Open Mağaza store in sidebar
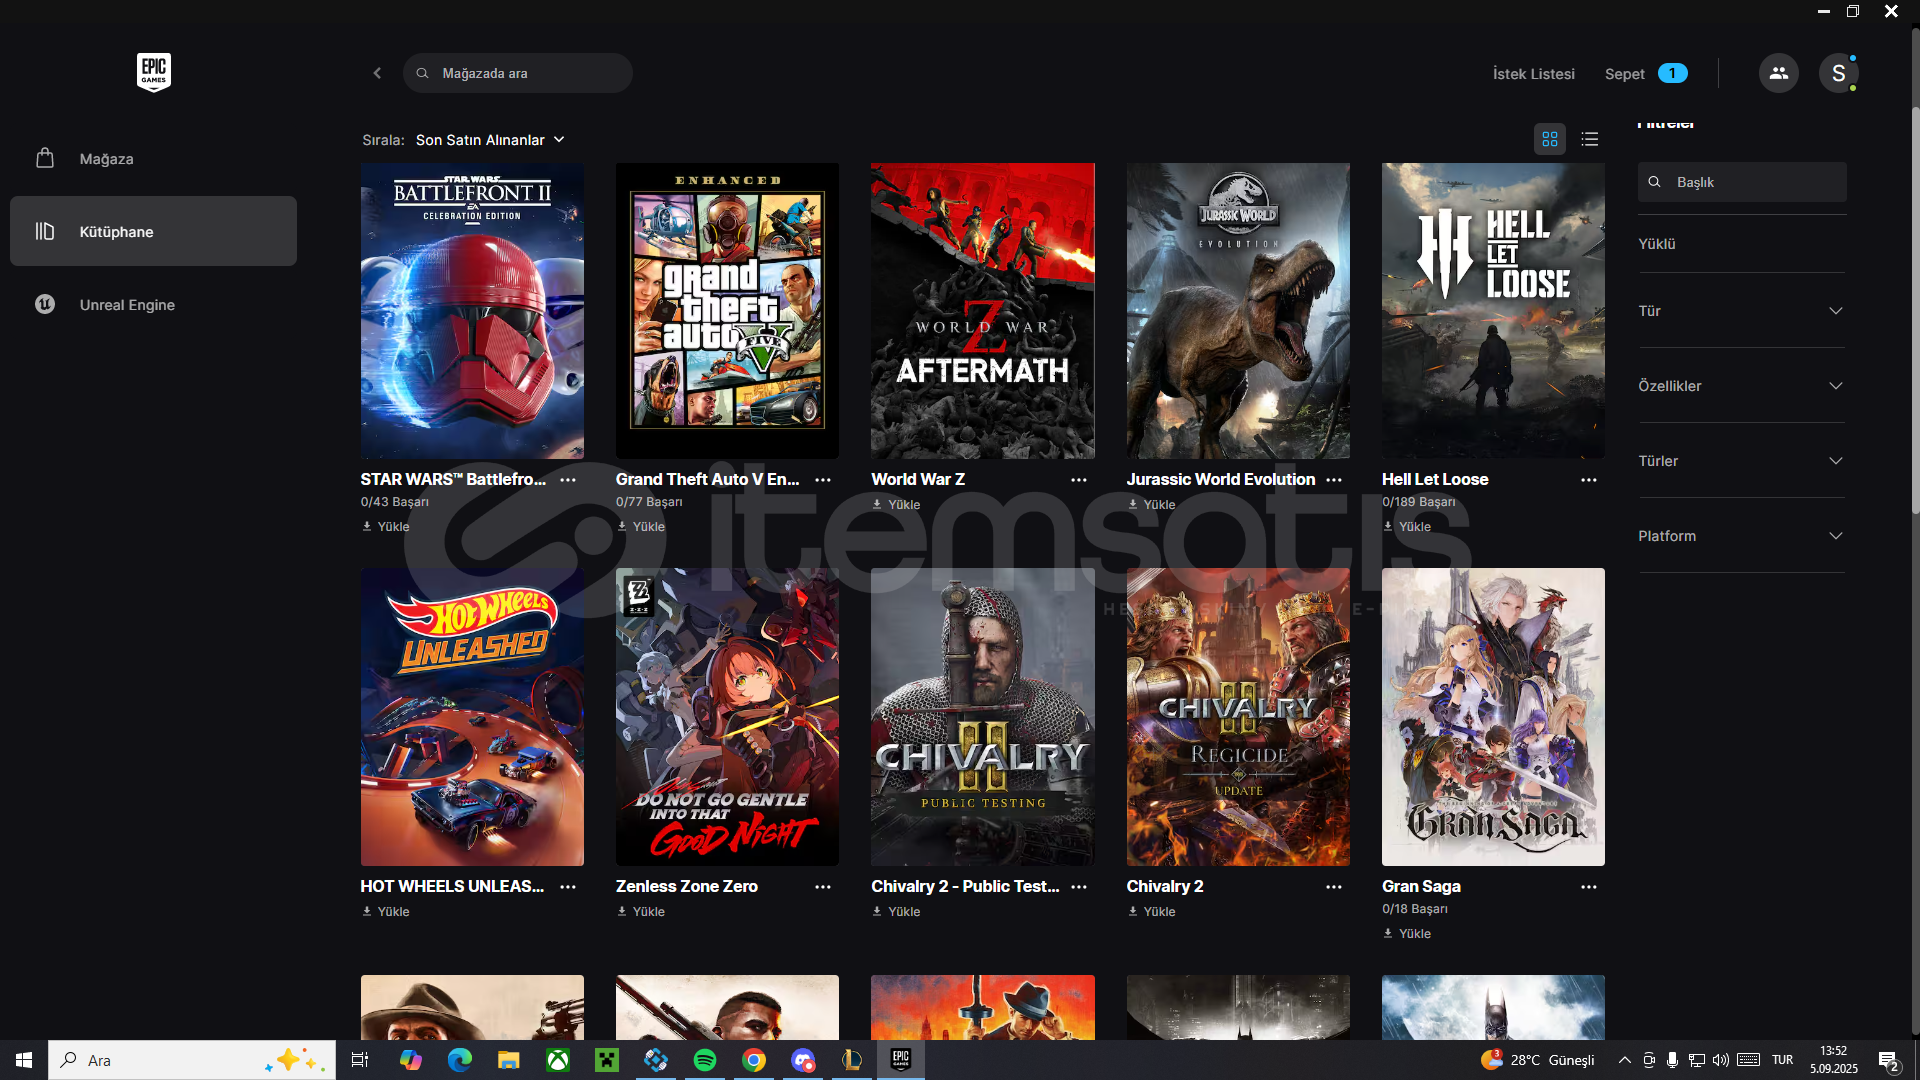Viewport: 1920px width, 1080px height. pos(153,158)
